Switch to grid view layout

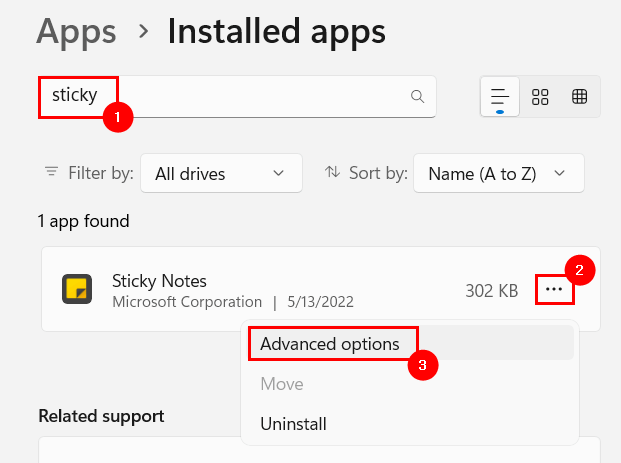[540, 97]
